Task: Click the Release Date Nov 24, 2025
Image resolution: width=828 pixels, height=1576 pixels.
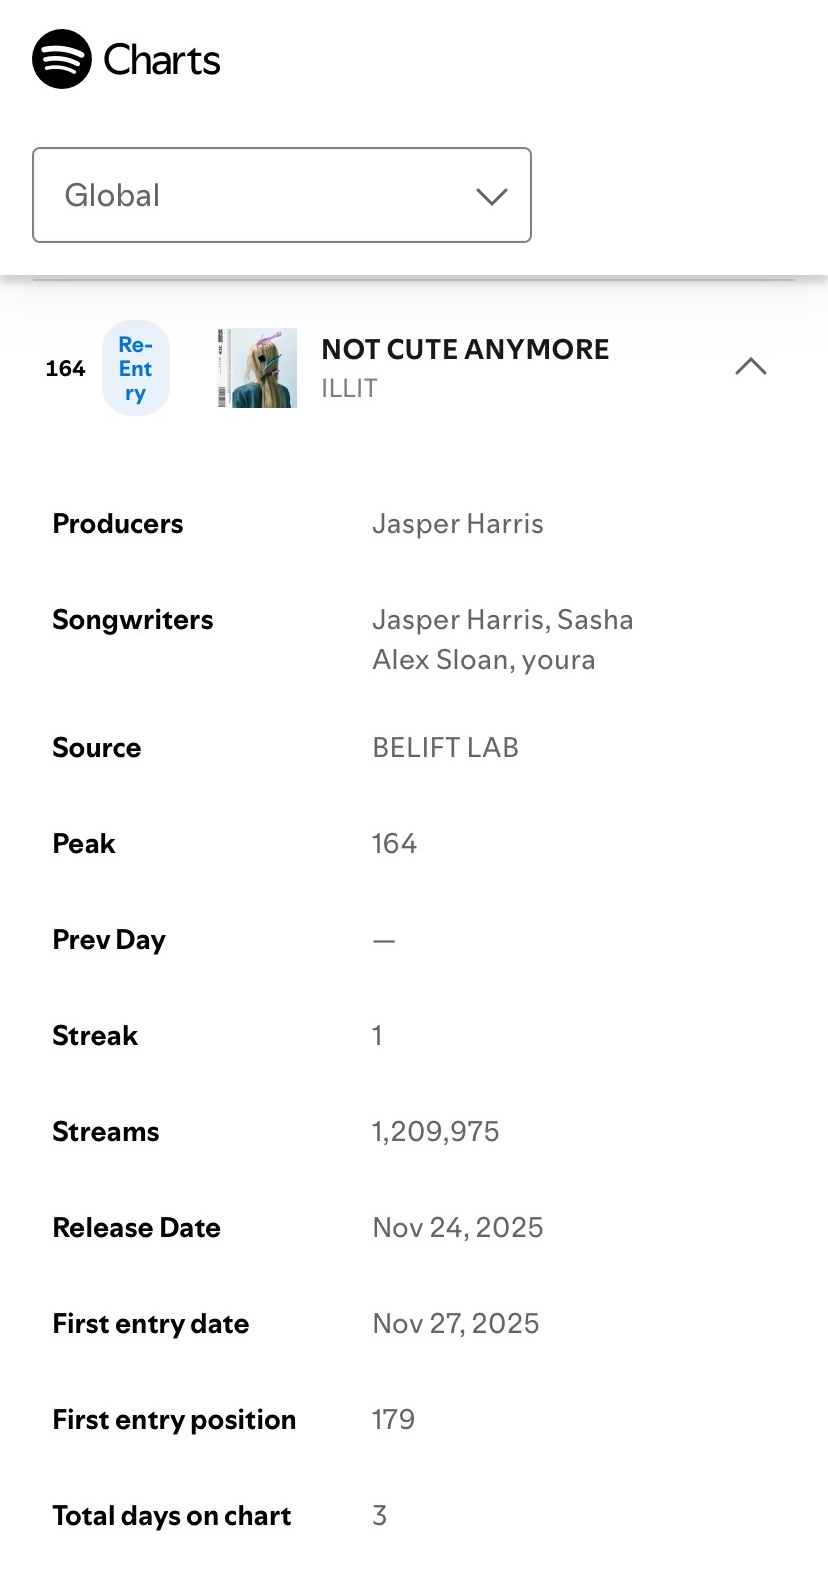Action: tap(457, 1228)
